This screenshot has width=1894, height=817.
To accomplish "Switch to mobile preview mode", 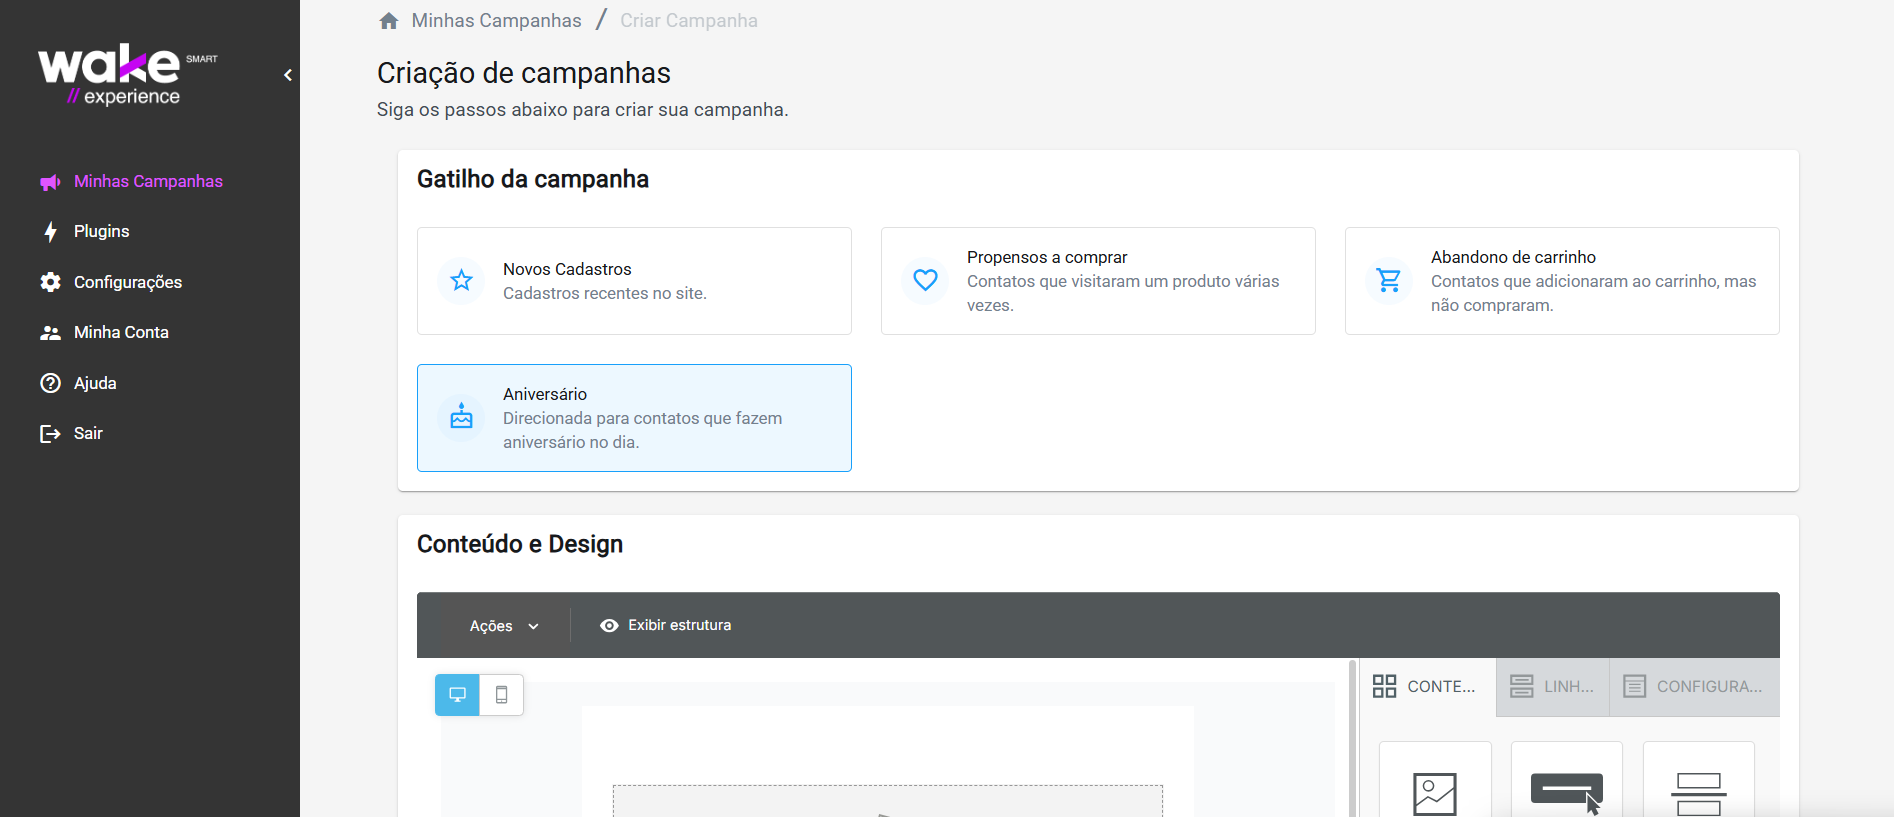I will [x=502, y=695].
